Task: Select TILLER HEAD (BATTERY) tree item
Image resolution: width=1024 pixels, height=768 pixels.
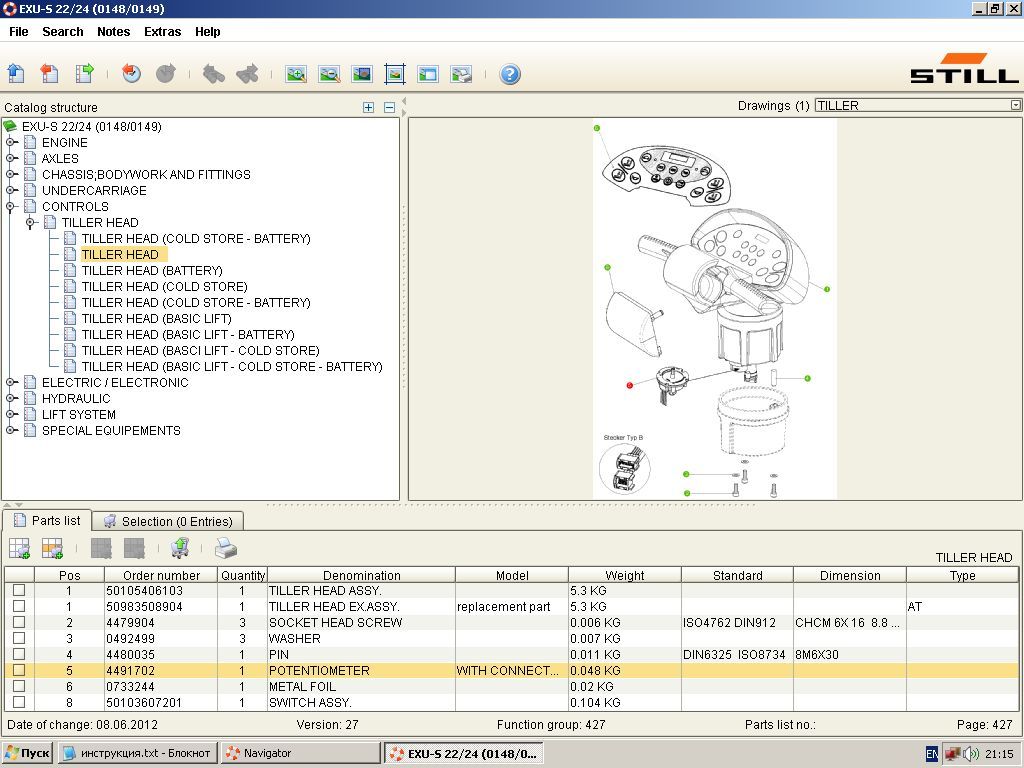Action: (x=152, y=270)
